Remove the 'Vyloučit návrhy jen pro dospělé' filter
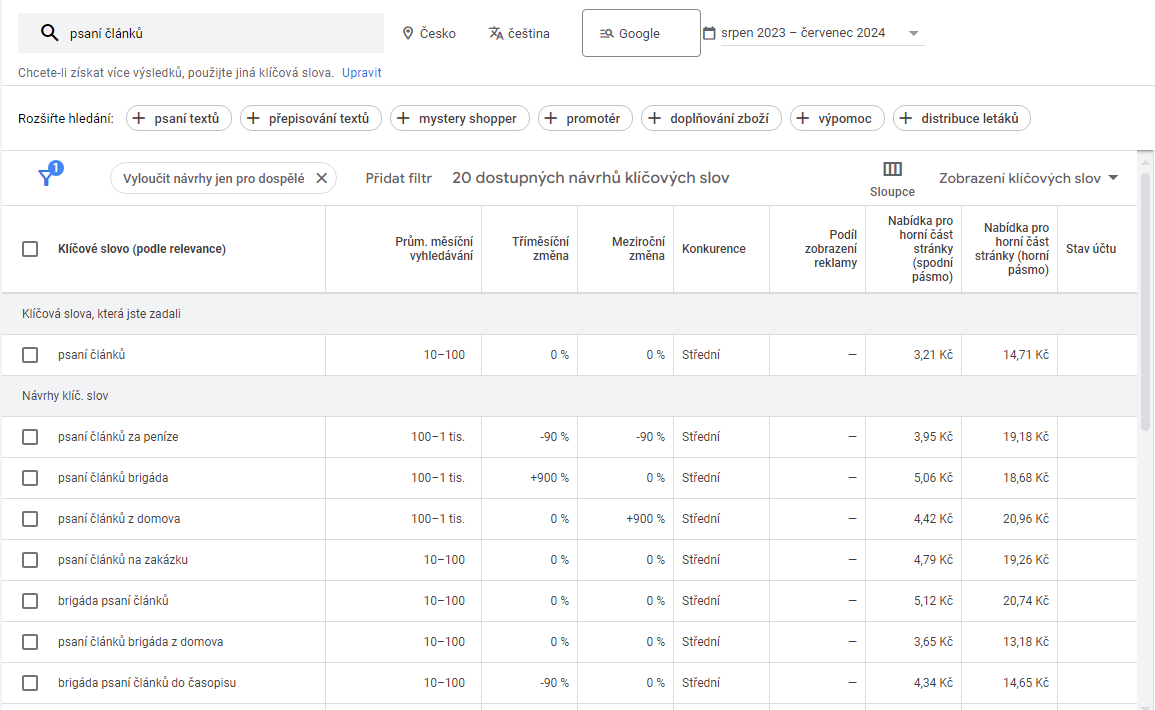The width and height of the screenshot is (1155, 710). pos(321,178)
